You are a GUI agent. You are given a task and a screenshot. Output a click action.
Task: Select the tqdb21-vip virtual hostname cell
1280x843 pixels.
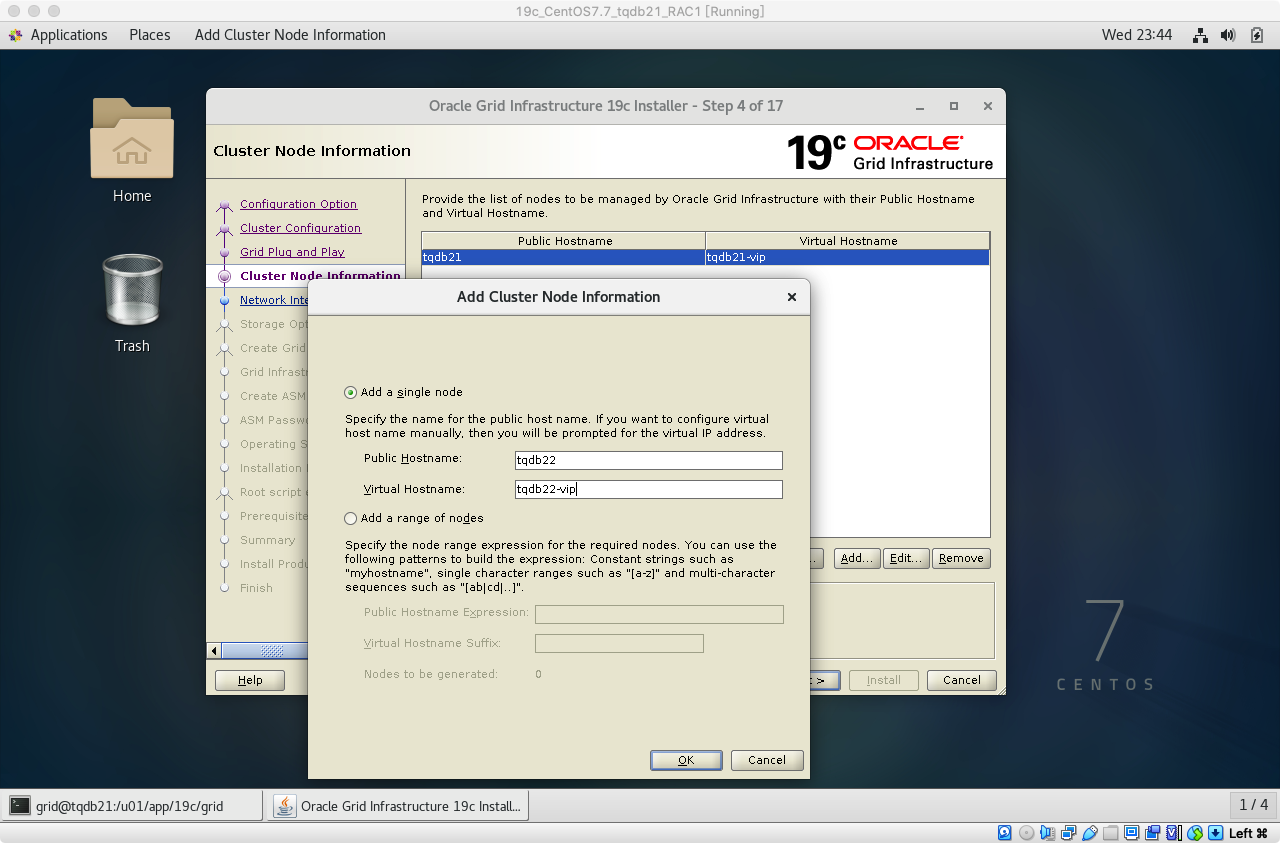pos(847,257)
